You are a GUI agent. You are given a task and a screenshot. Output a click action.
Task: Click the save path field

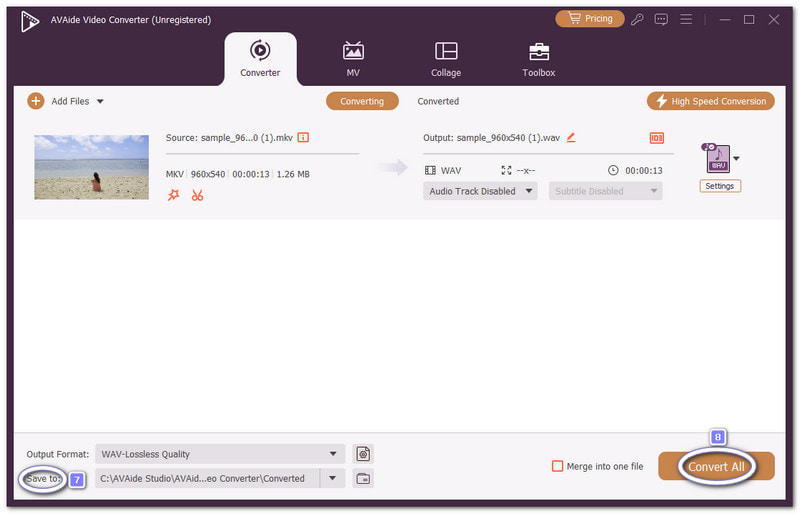tap(208, 479)
